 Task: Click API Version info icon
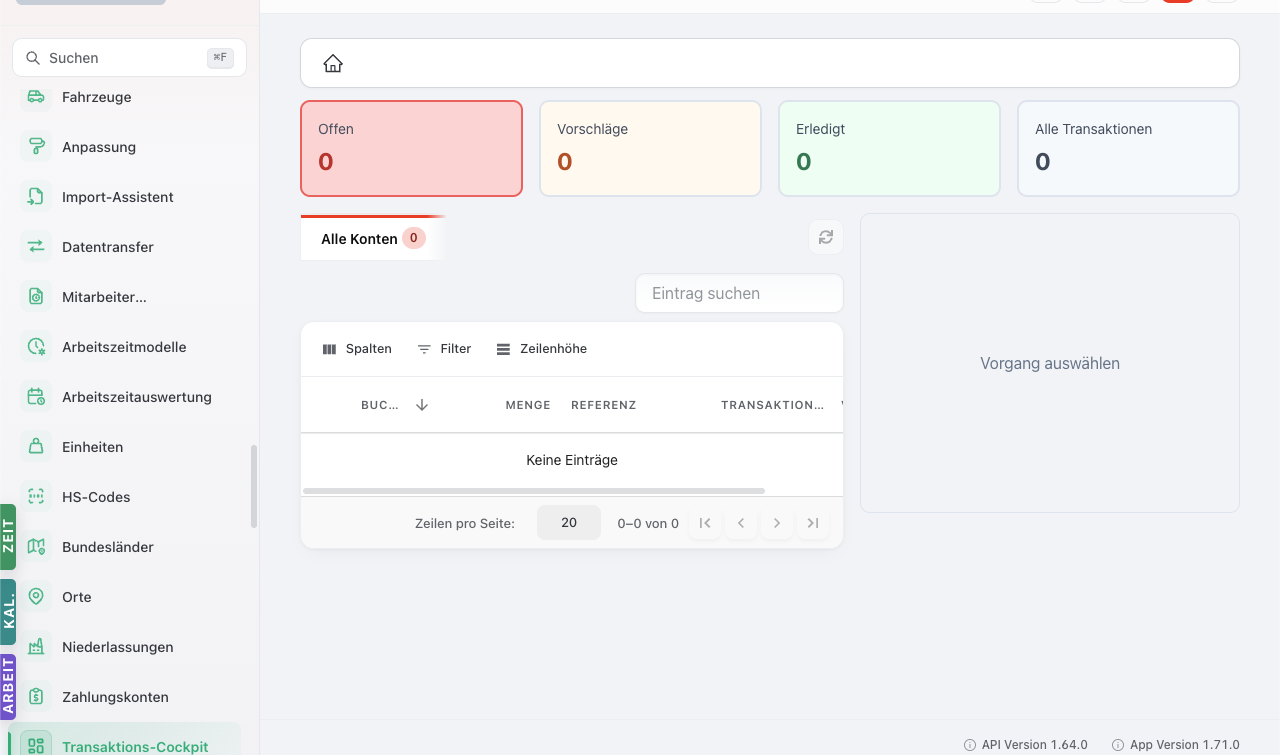(x=970, y=745)
